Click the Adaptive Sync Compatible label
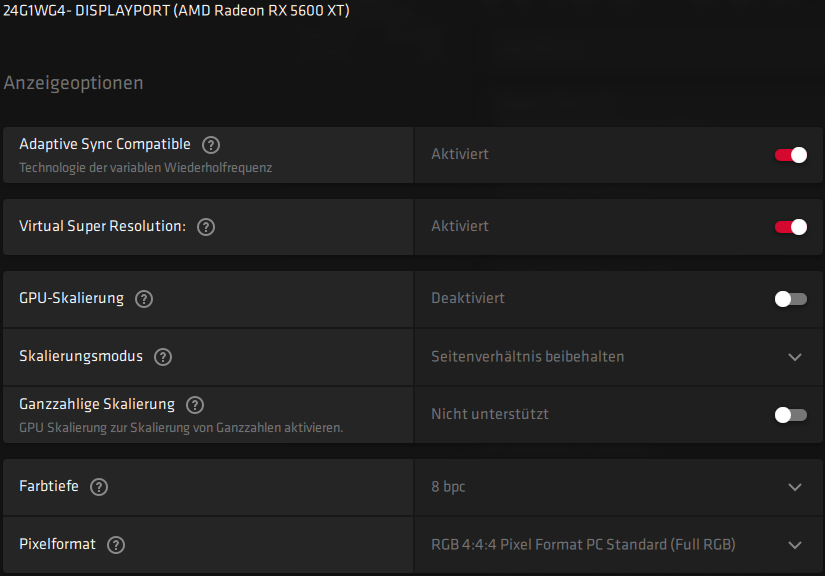825x576 pixels. (x=105, y=145)
